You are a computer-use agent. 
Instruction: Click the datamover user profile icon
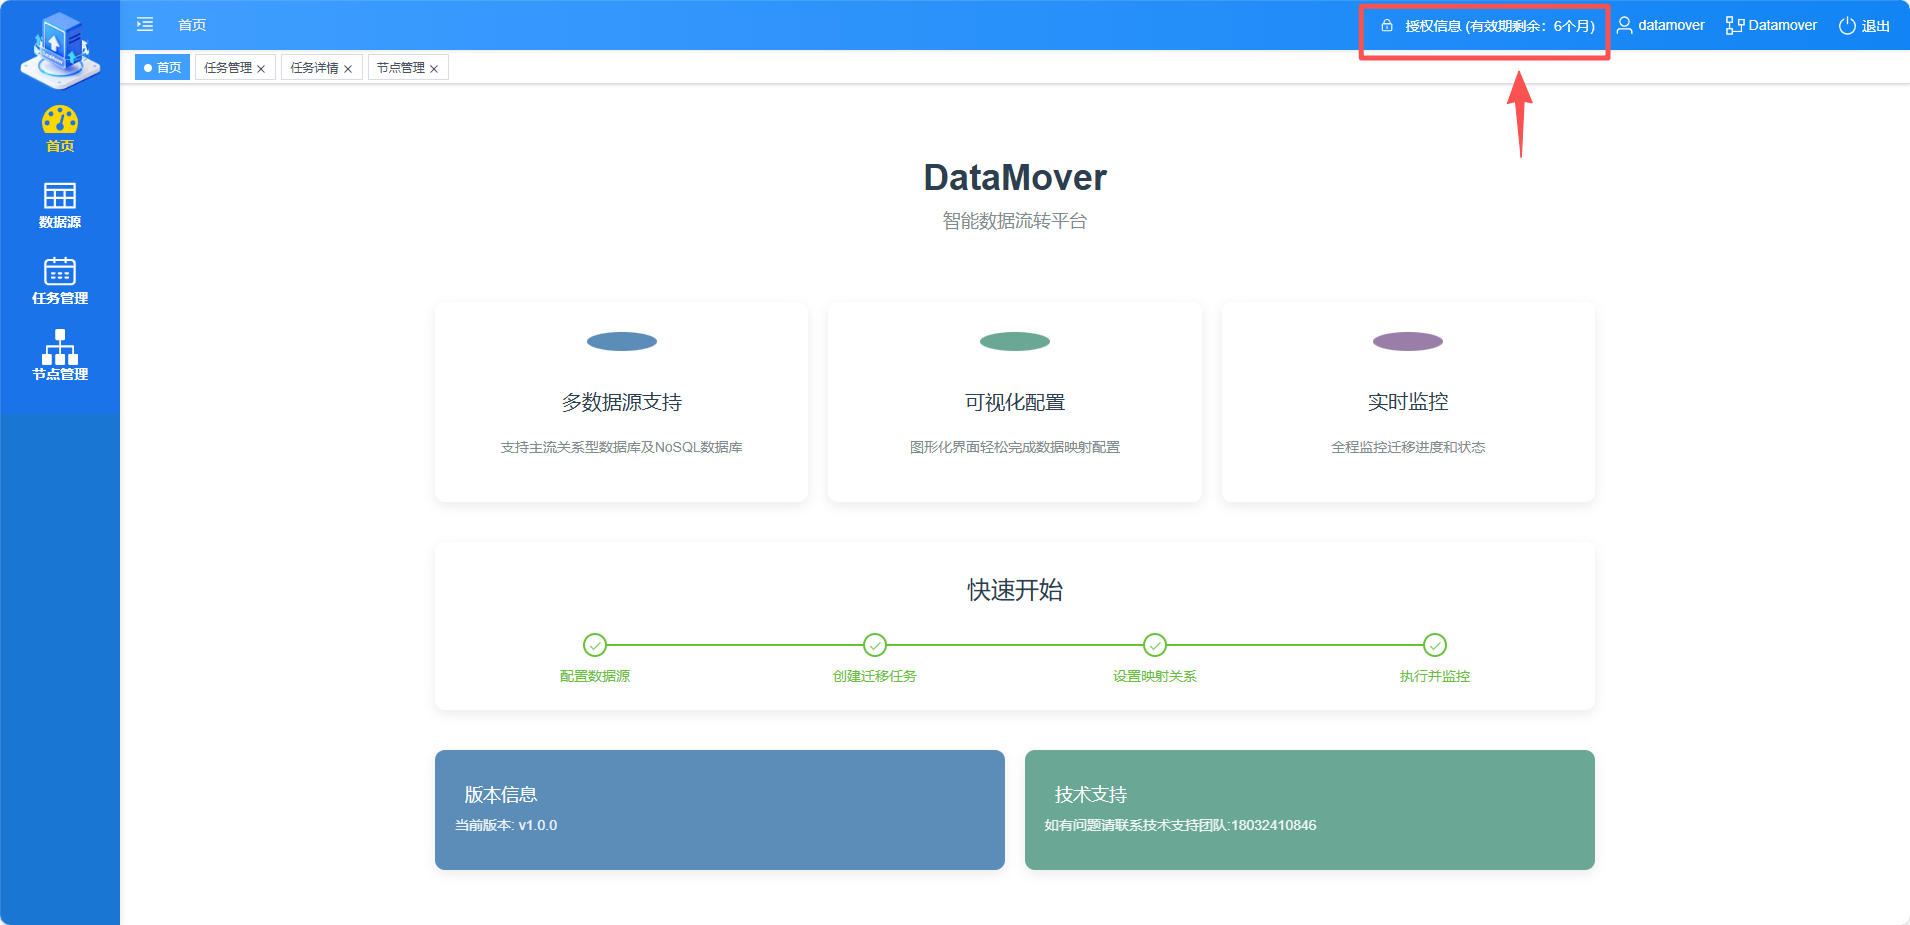(1625, 26)
